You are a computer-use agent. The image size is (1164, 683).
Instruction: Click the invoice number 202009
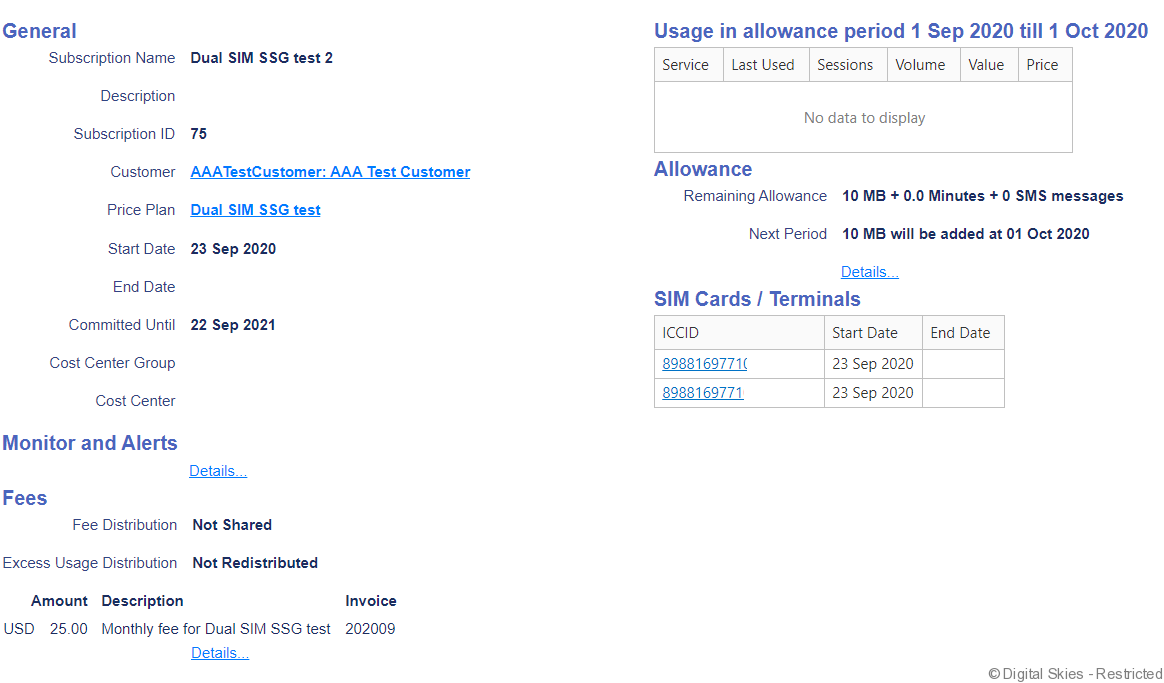[370, 629]
